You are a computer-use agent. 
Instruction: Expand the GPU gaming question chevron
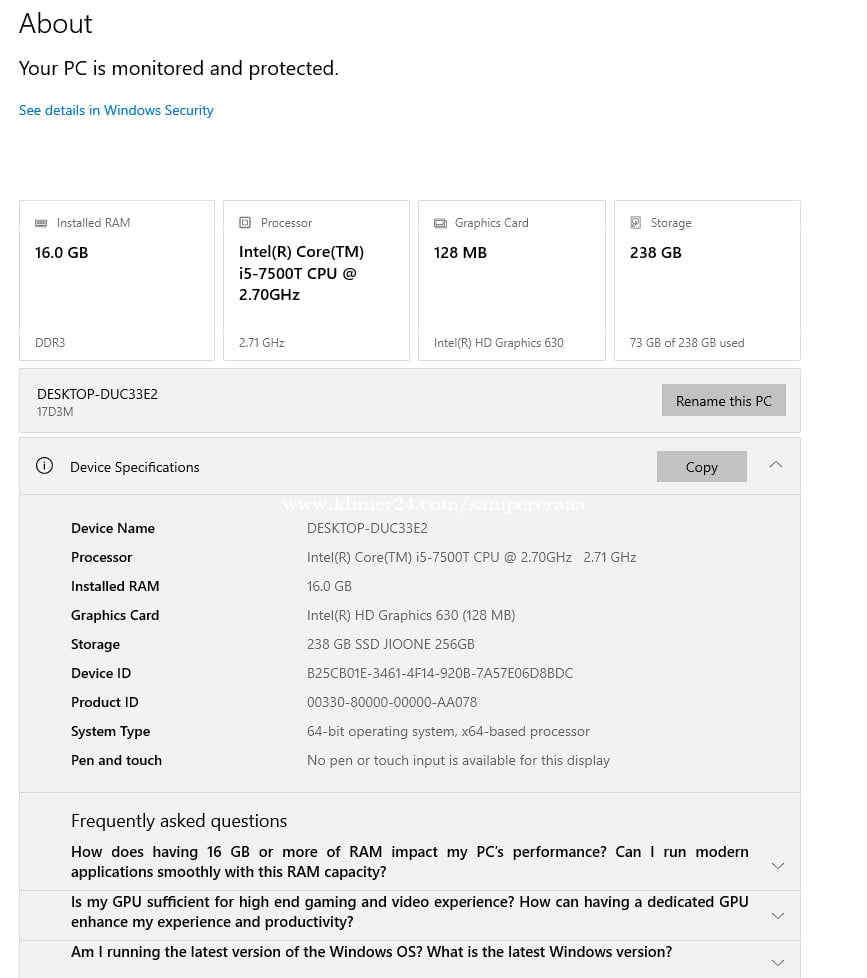click(778, 915)
